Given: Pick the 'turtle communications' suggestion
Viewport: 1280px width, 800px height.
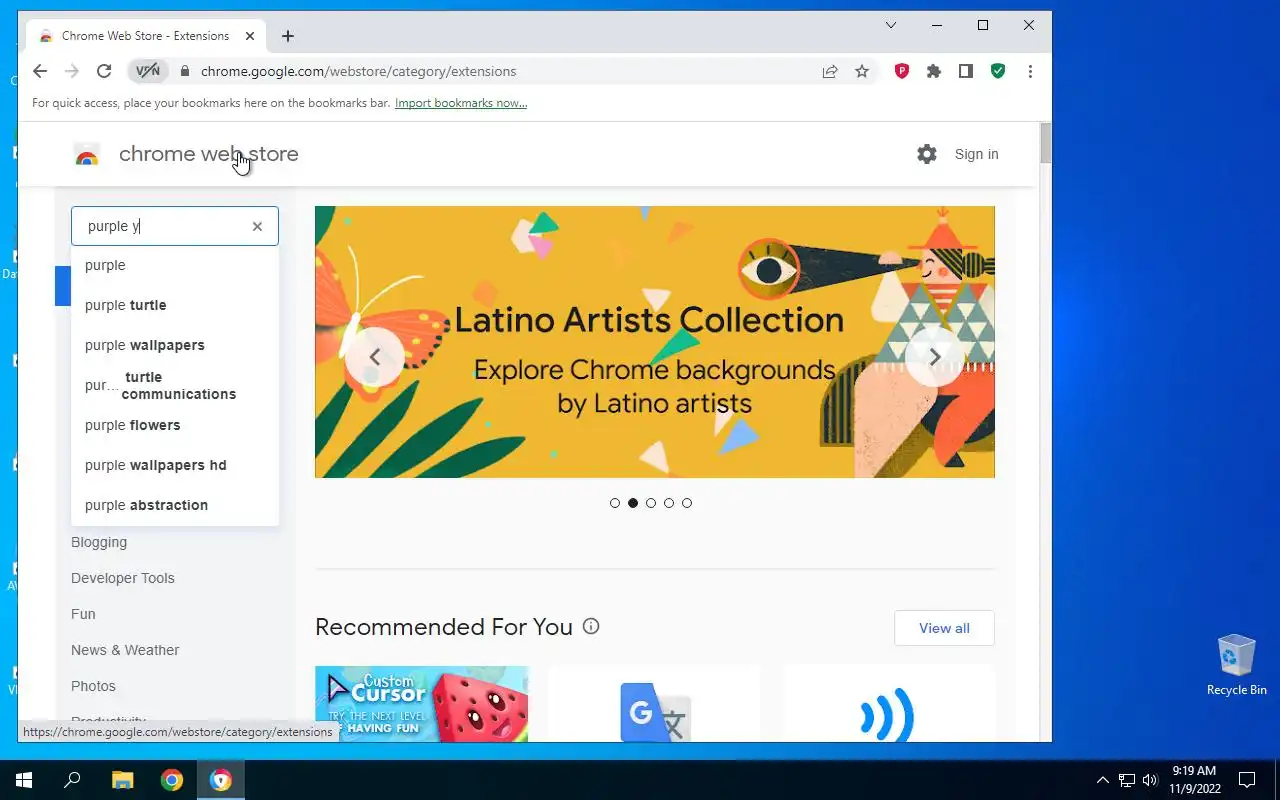Looking at the screenshot, I should tap(175, 385).
